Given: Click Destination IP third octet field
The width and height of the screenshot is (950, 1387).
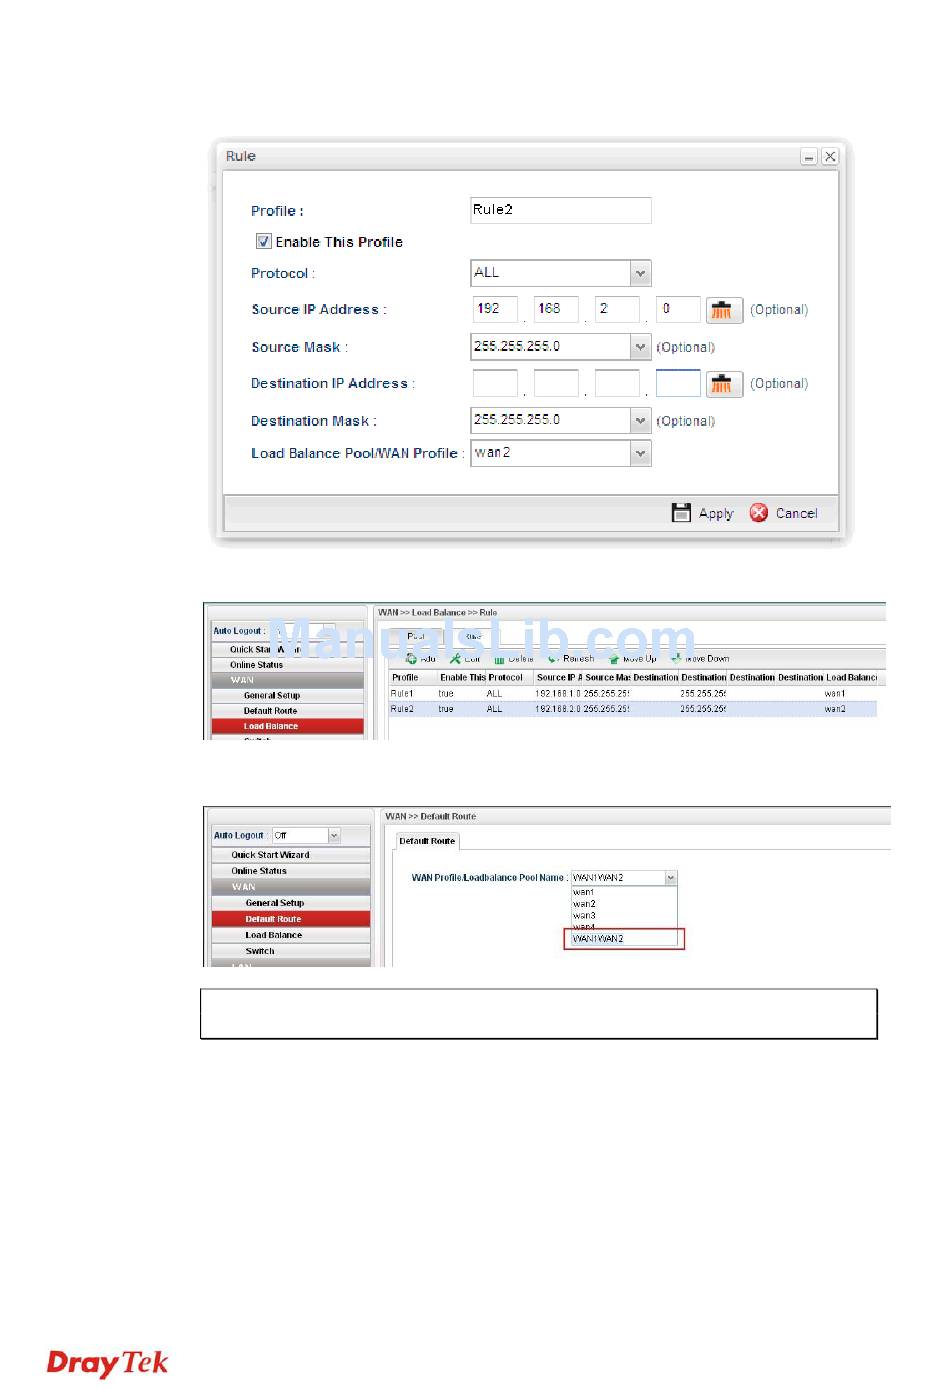Looking at the screenshot, I should 617,383.
